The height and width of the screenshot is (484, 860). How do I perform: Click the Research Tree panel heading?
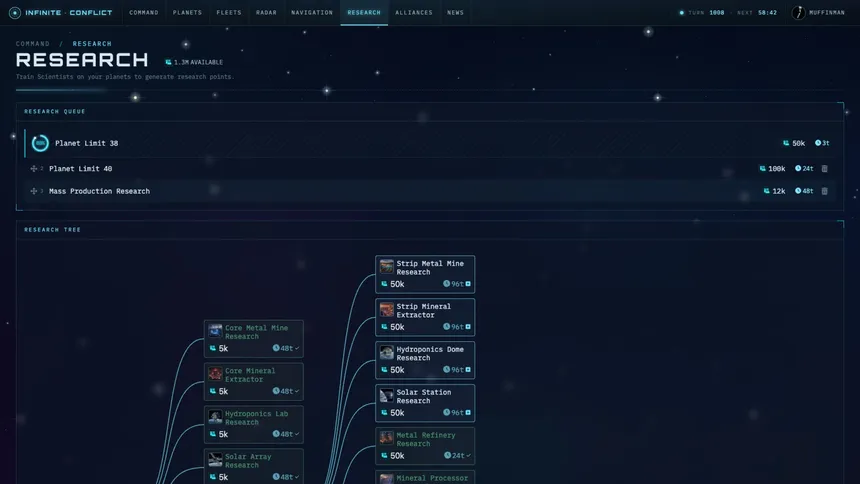(x=53, y=230)
